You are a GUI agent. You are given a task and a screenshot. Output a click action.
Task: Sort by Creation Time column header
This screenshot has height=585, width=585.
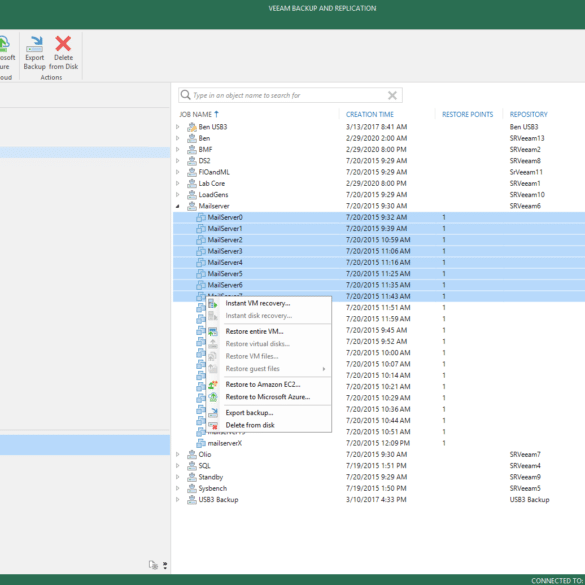click(370, 115)
